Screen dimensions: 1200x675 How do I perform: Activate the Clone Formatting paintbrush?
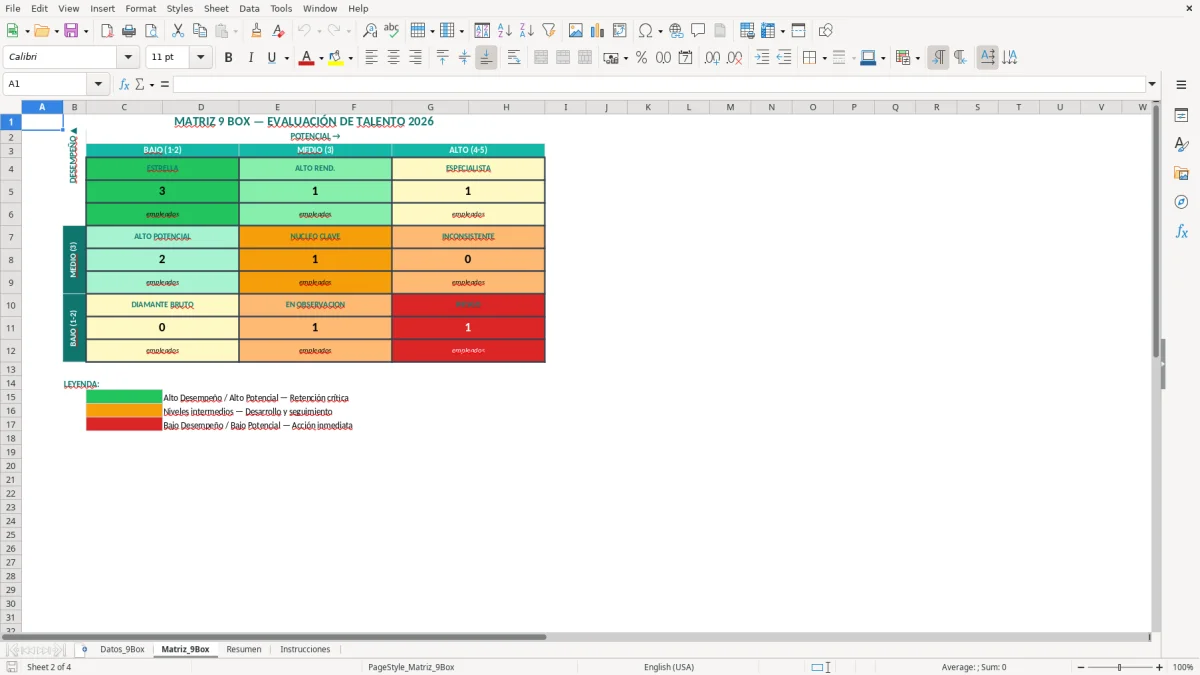[x=257, y=31]
